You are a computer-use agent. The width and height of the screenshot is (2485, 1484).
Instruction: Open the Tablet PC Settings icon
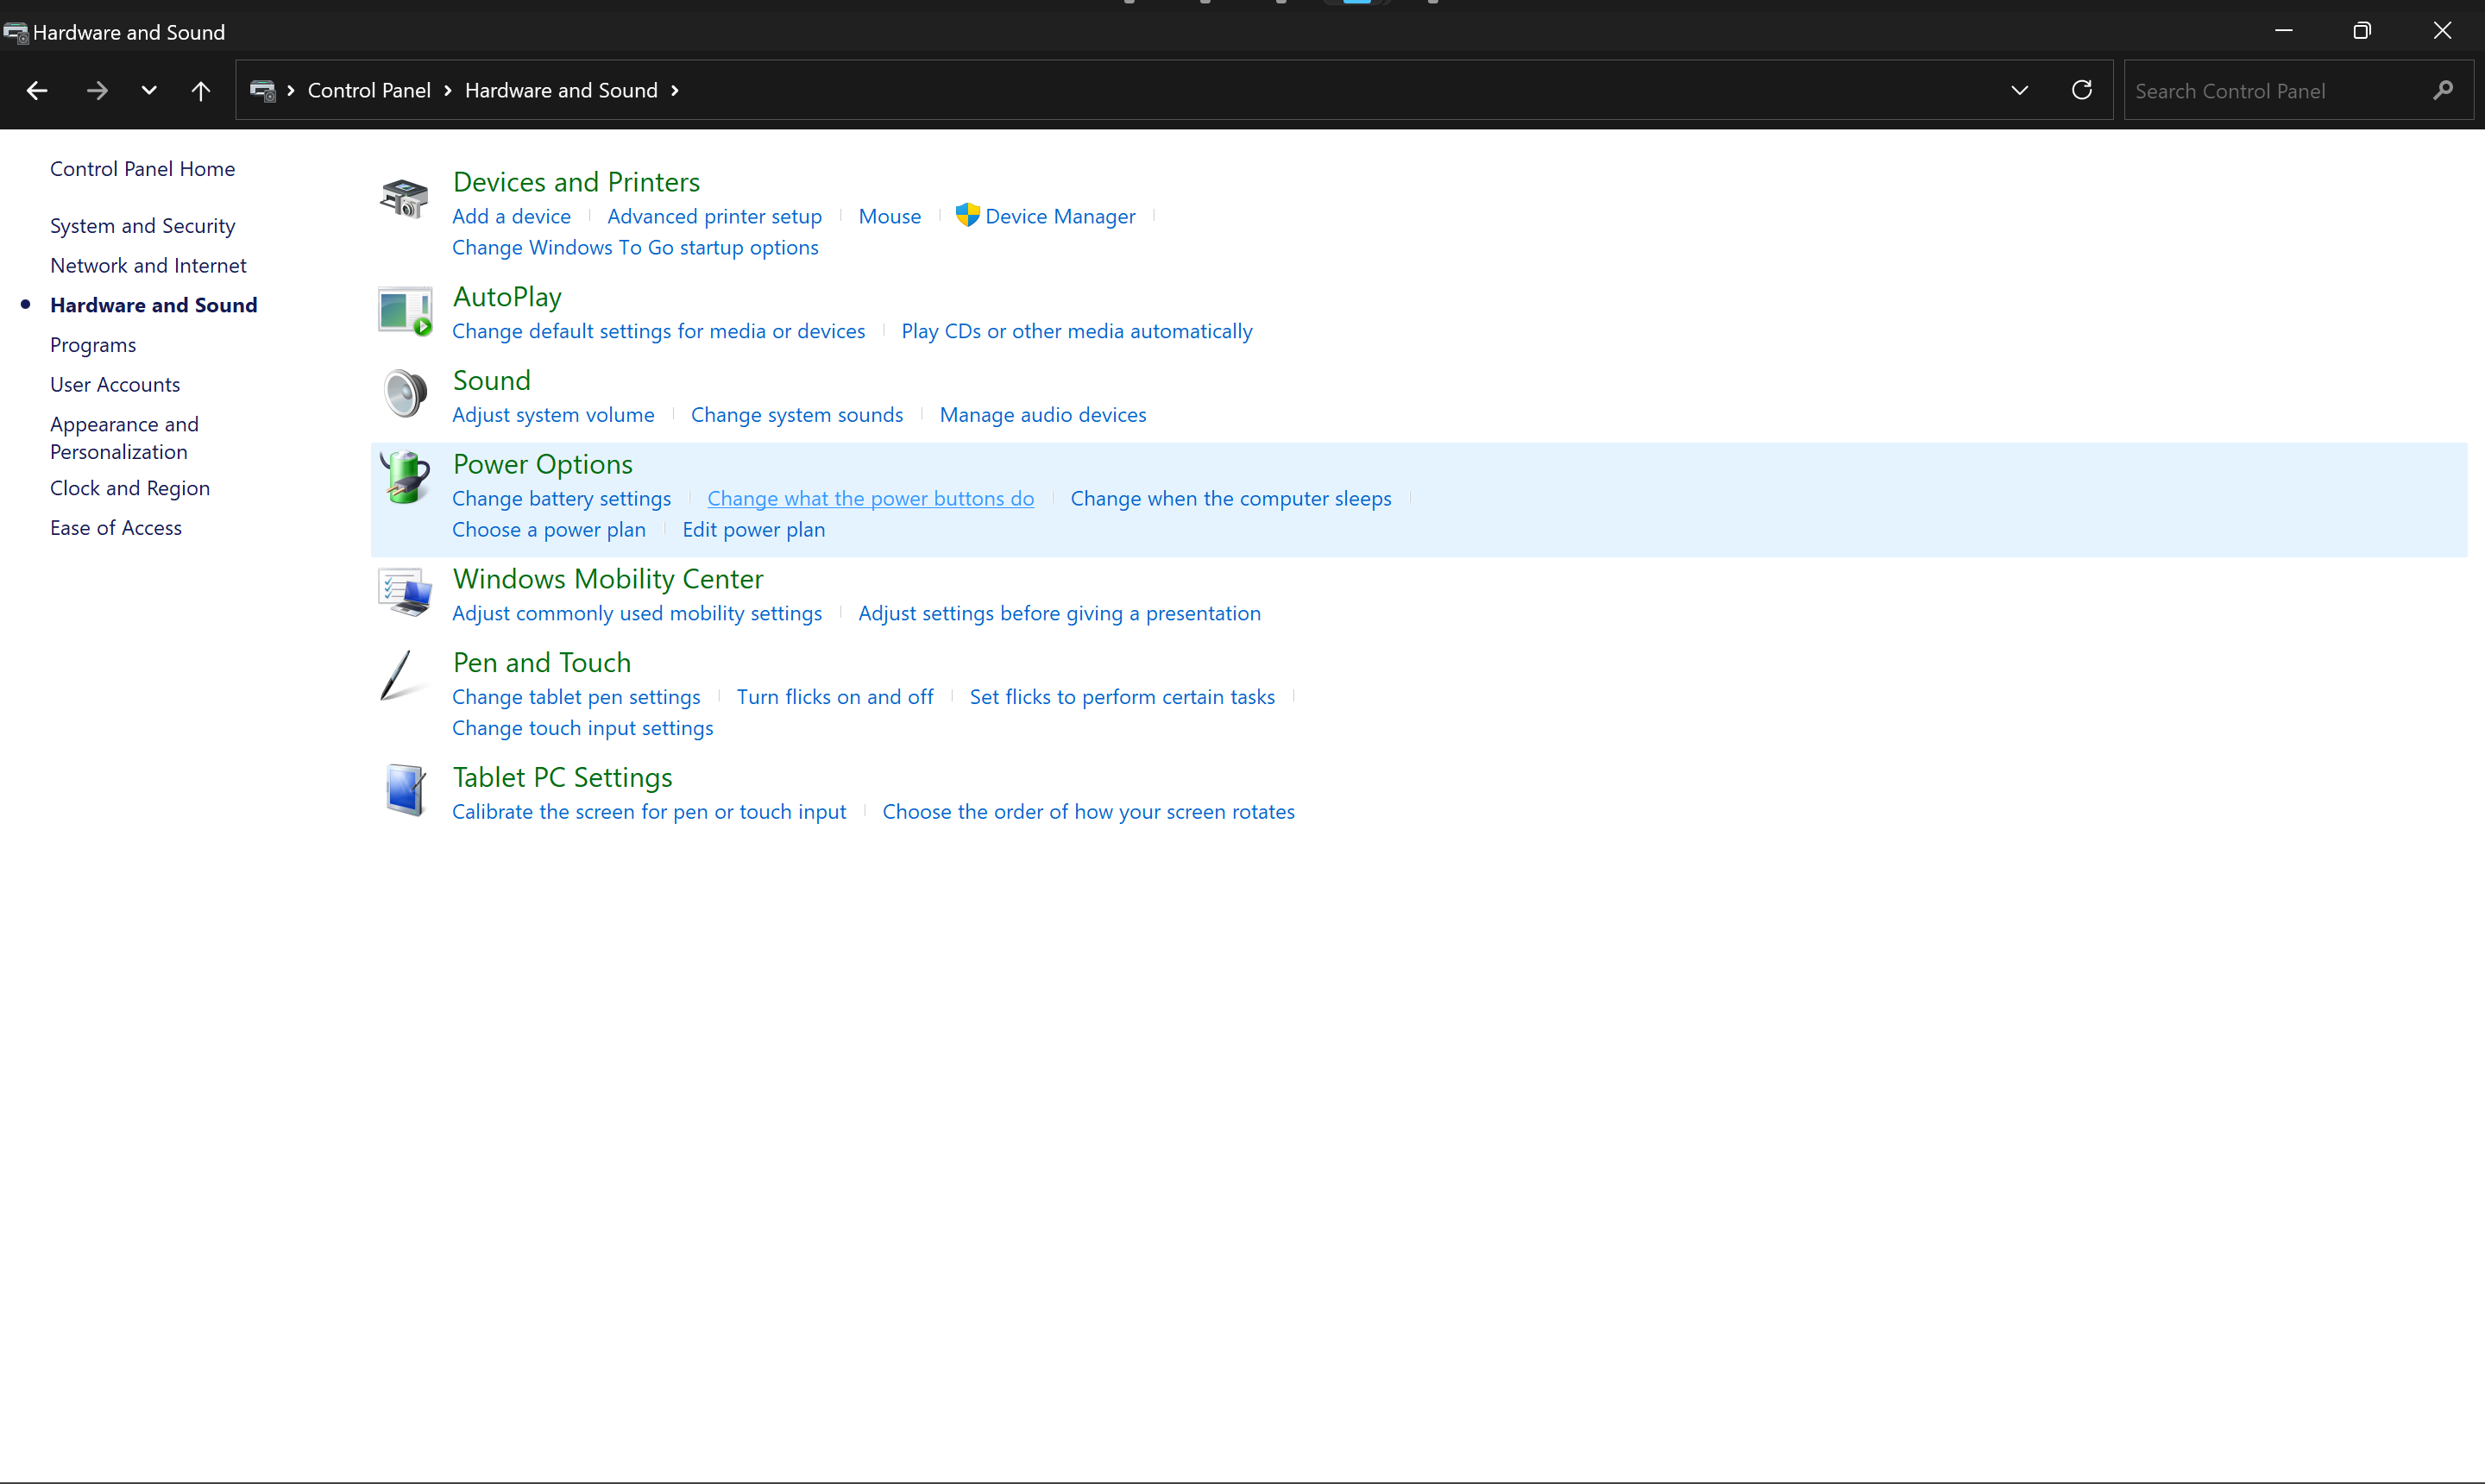[x=405, y=790]
